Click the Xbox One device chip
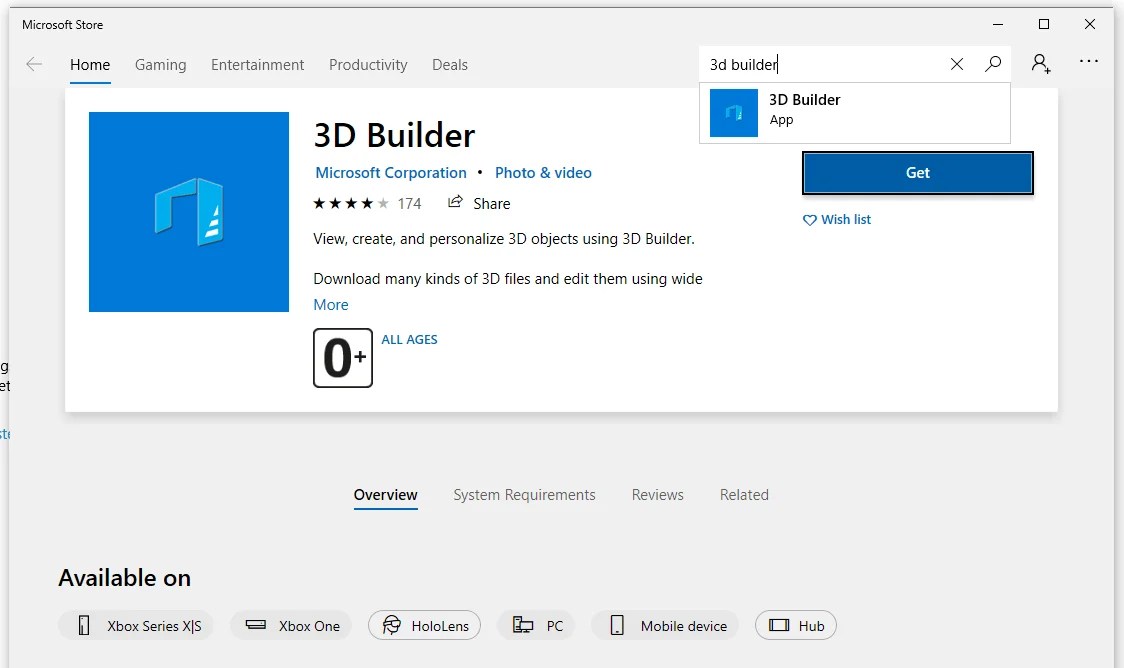 click(290, 626)
